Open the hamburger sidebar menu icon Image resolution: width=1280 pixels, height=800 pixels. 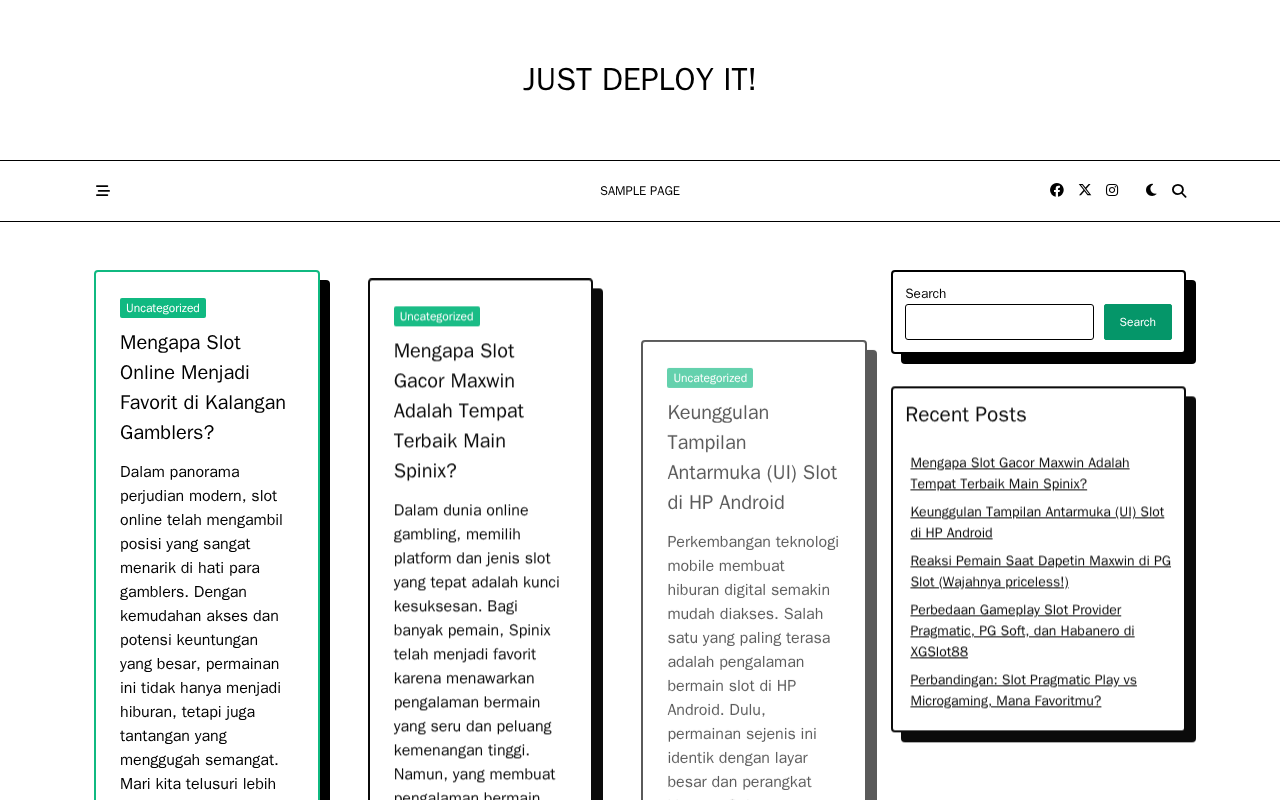(x=102, y=191)
